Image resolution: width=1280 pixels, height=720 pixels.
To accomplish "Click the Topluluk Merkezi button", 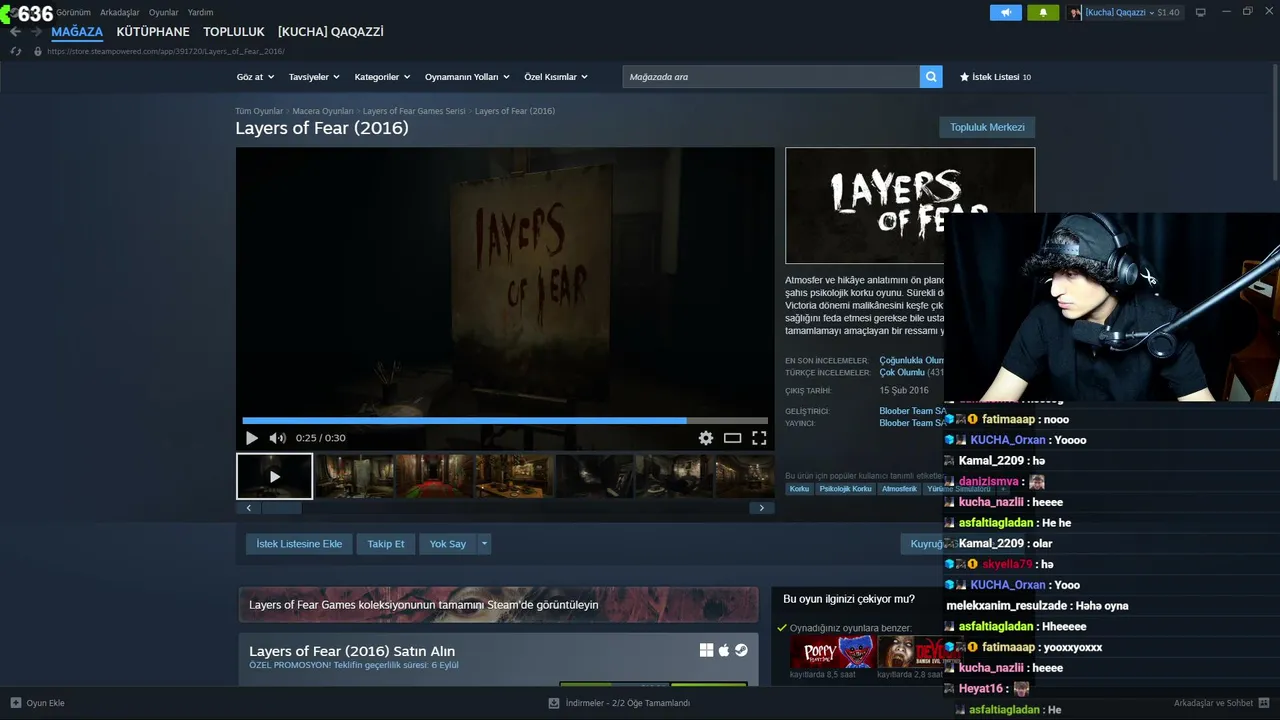I will [x=987, y=127].
